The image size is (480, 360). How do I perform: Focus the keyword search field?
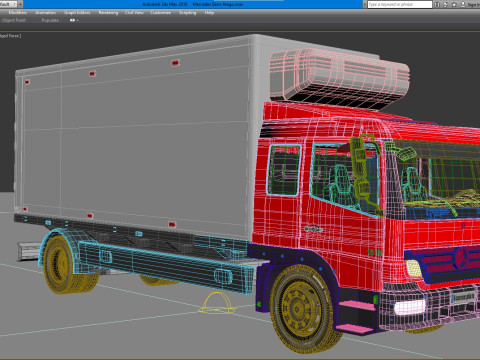tap(400, 4)
